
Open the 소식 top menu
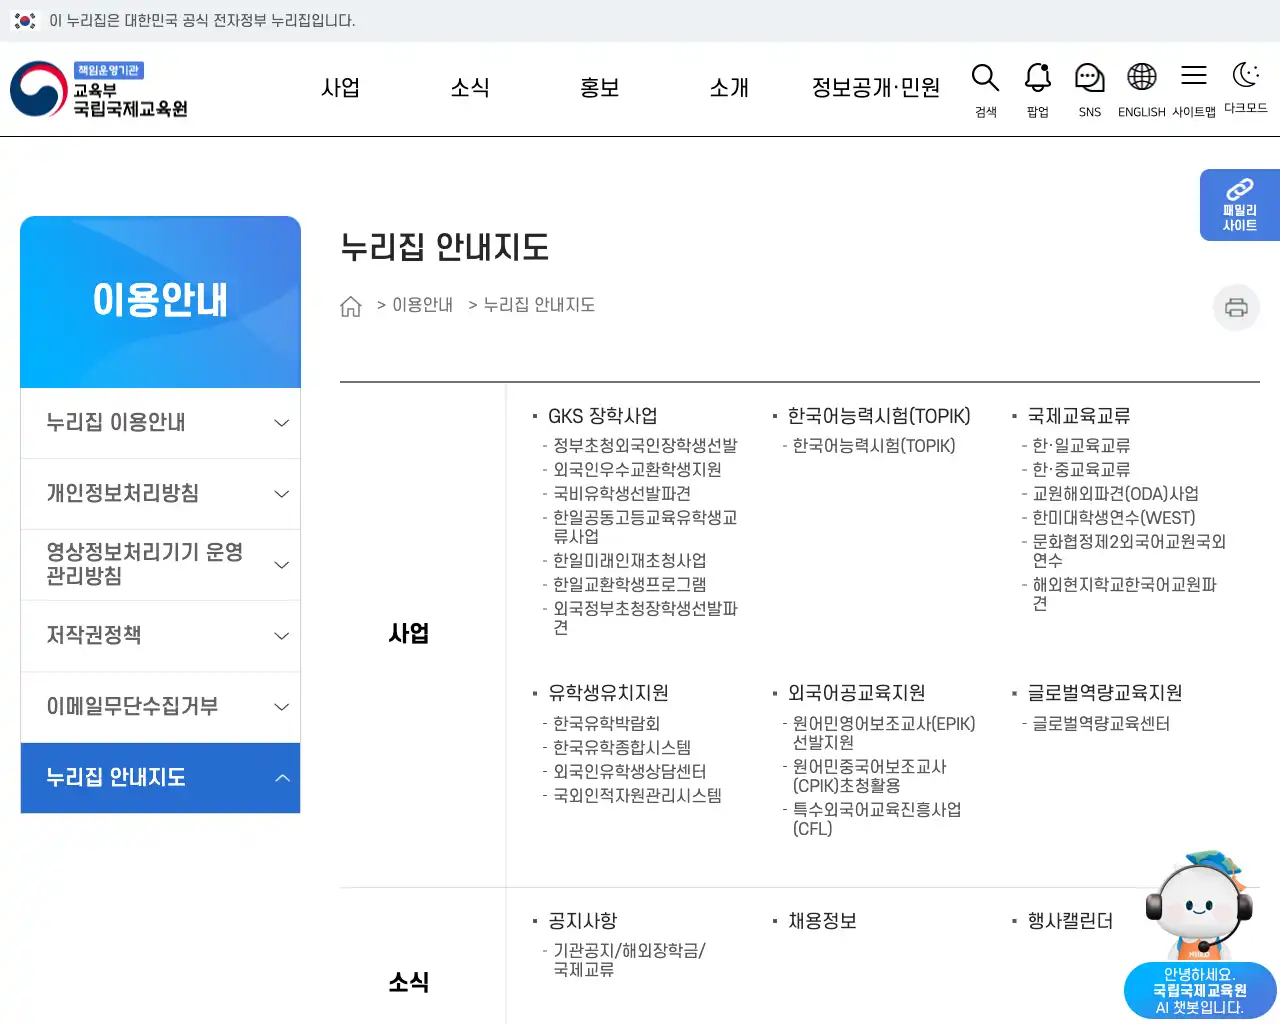(x=470, y=88)
